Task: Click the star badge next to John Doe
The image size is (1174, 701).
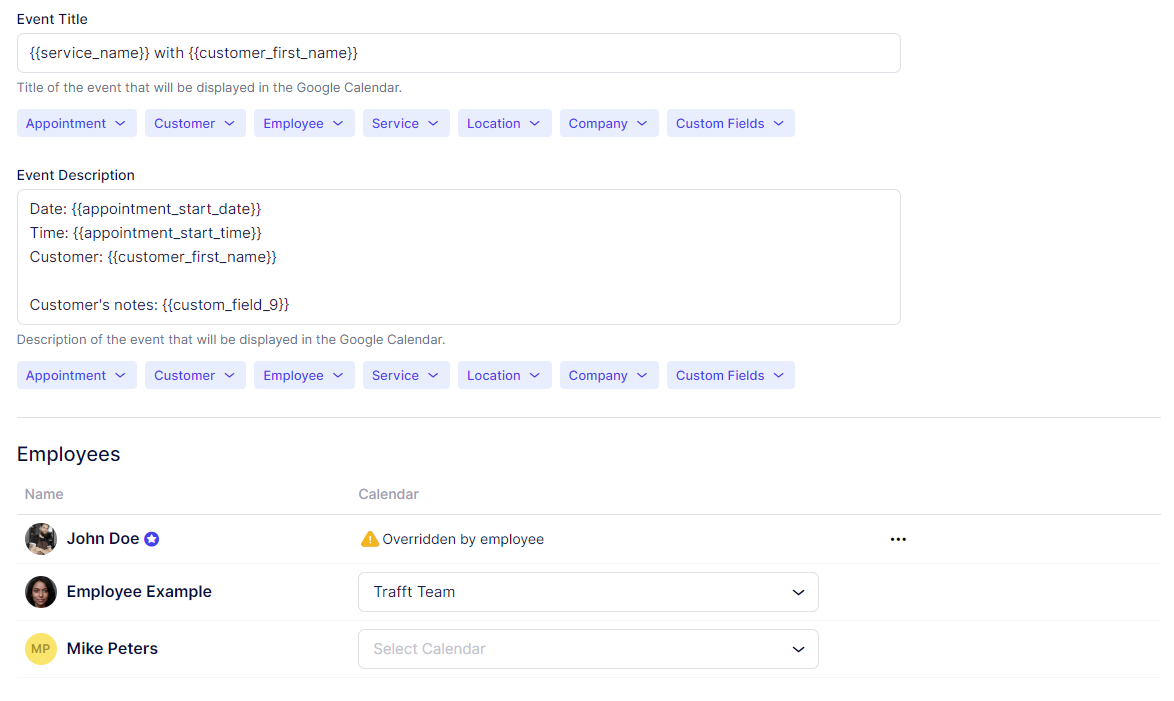Action: pos(152,539)
